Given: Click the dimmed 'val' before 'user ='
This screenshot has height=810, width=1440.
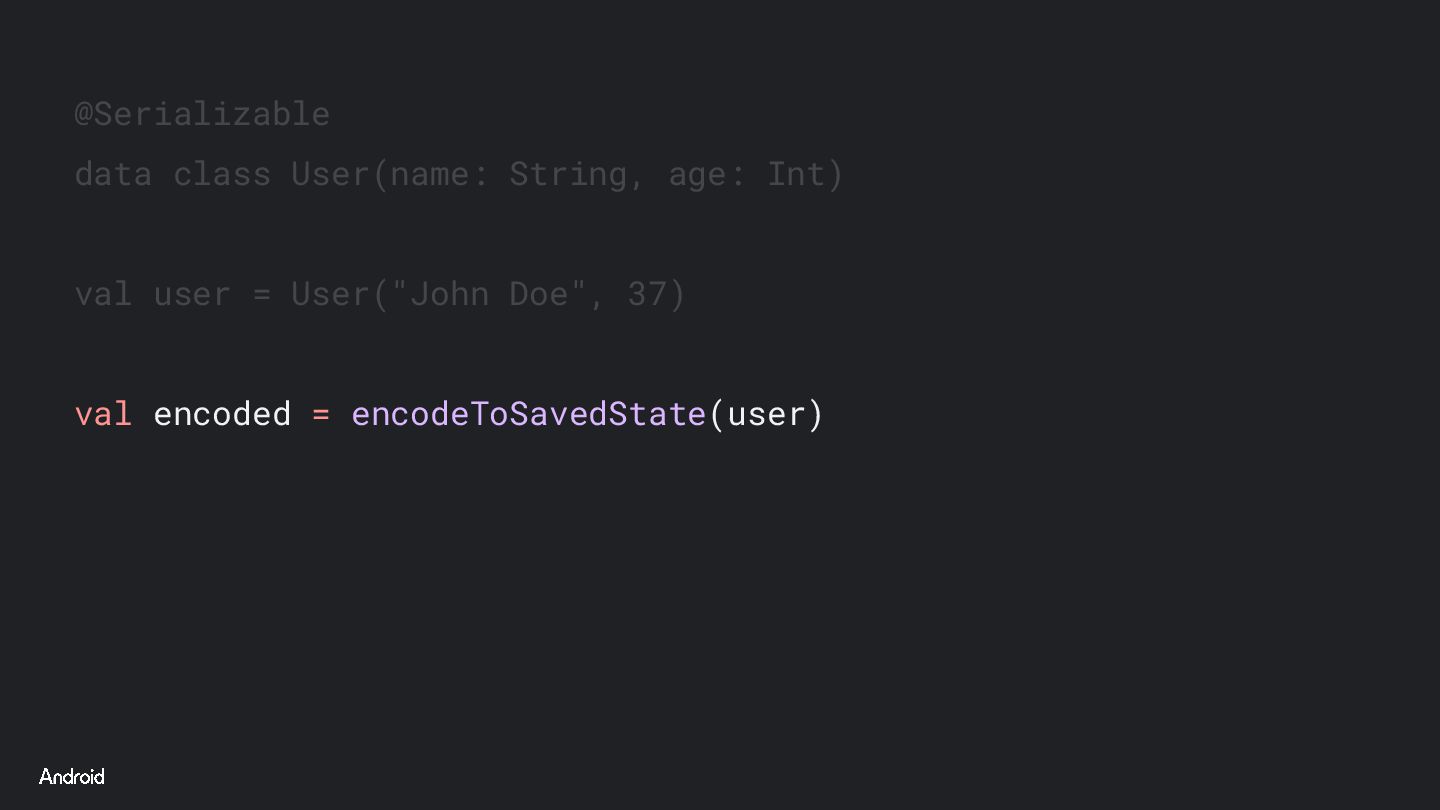Looking at the screenshot, I should [103, 294].
